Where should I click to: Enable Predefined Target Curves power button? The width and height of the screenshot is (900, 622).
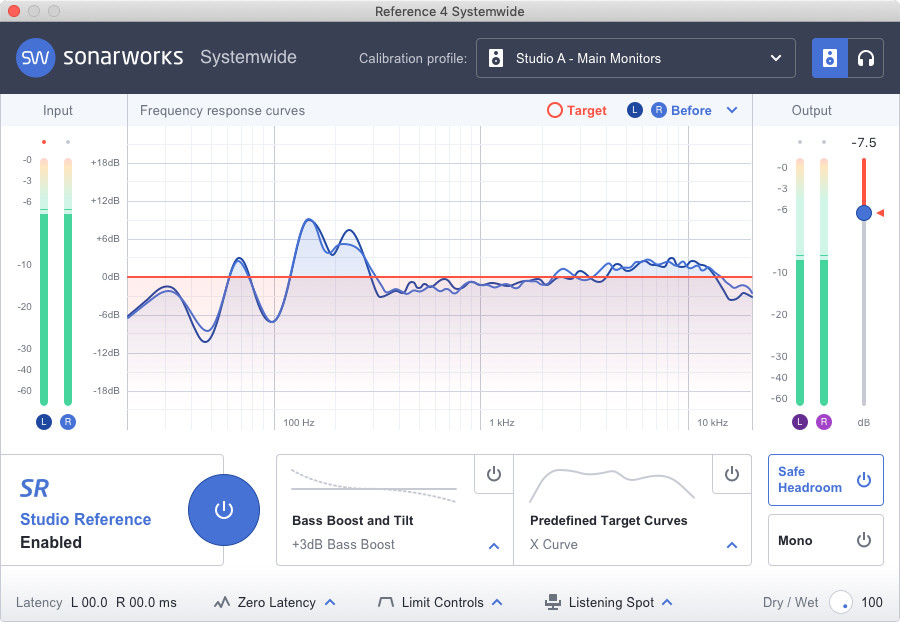pyautogui.click(x=731, y=474)
